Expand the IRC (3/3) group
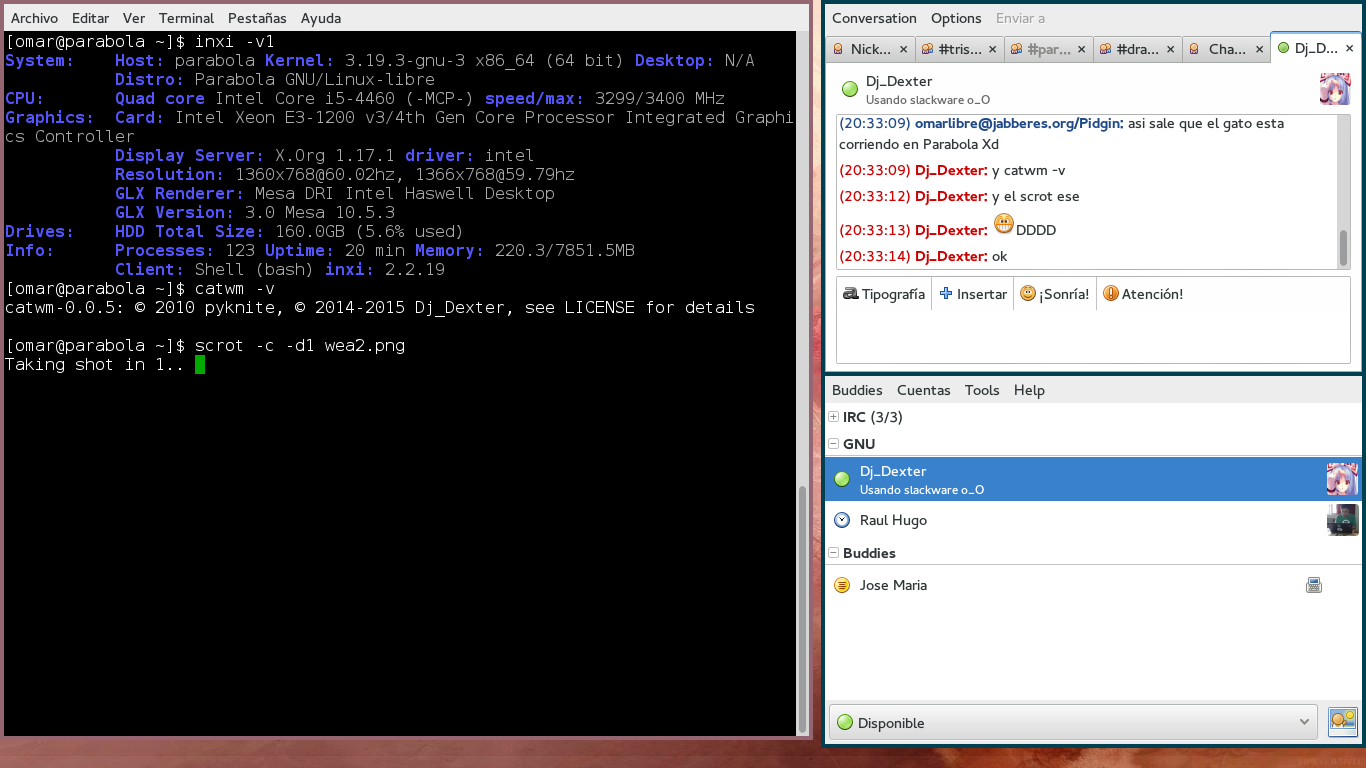Viewport: 1366px width, 768px height. (x=834, y=417)
